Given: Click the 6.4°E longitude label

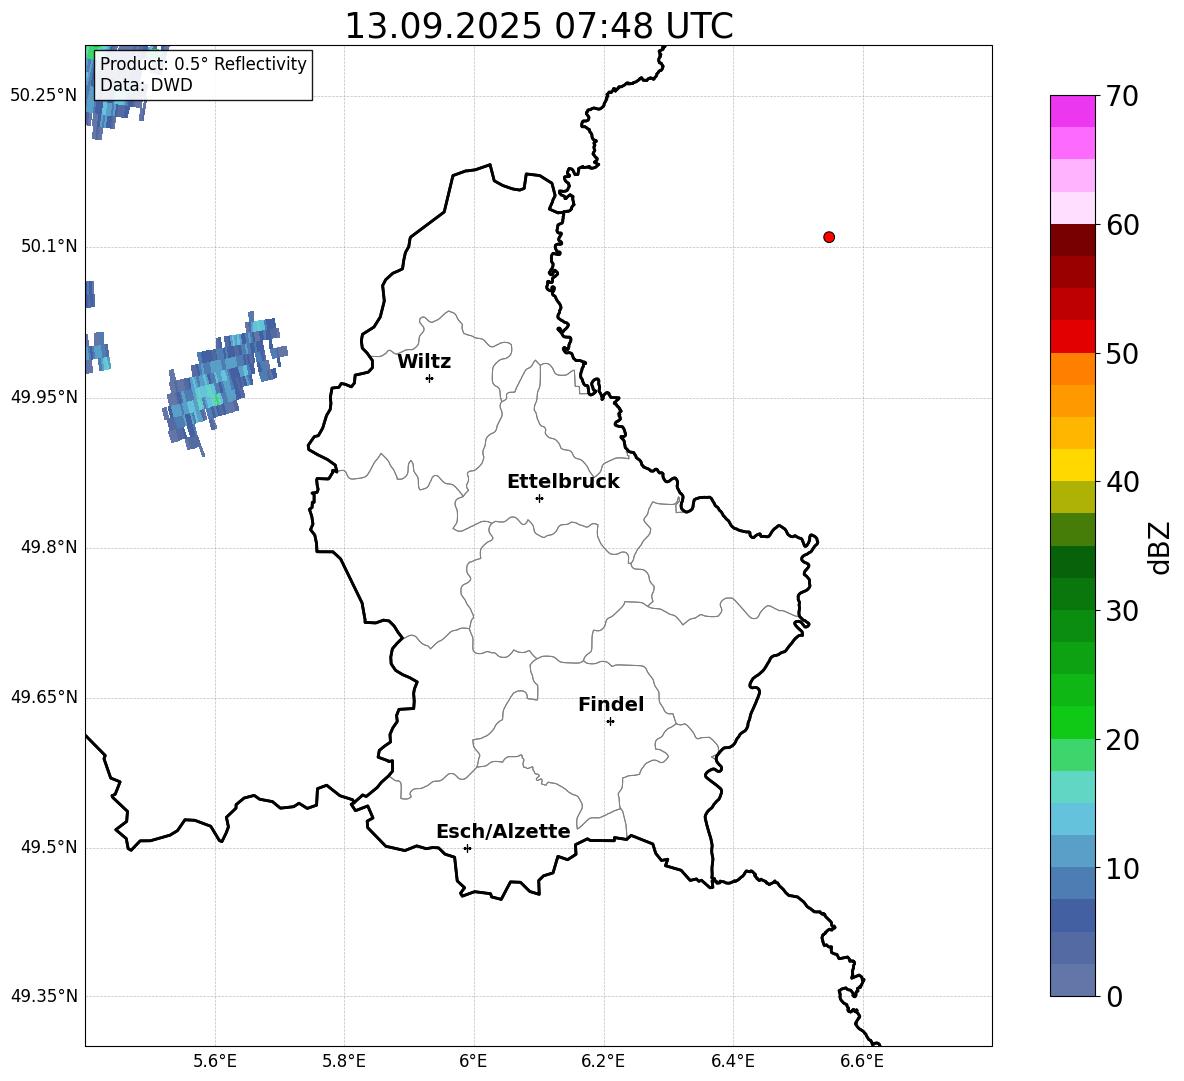Looking at the screenshot, I should (x=732, y=1061).
